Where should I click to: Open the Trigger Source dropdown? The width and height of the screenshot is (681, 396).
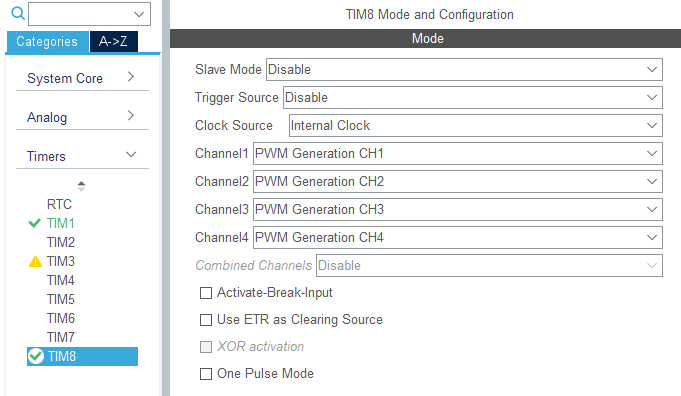pos(473,98)
